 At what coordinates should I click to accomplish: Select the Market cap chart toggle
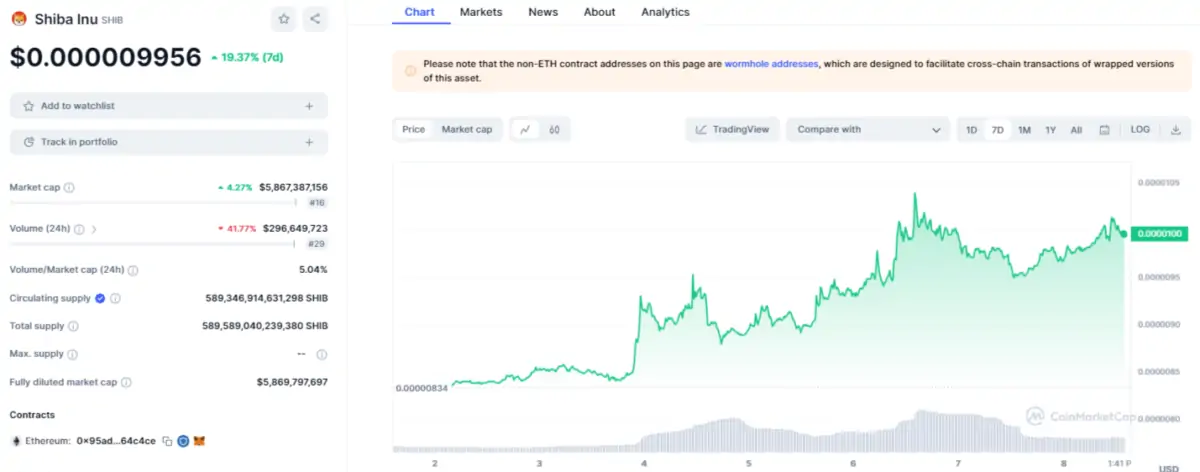click(467, 129)
